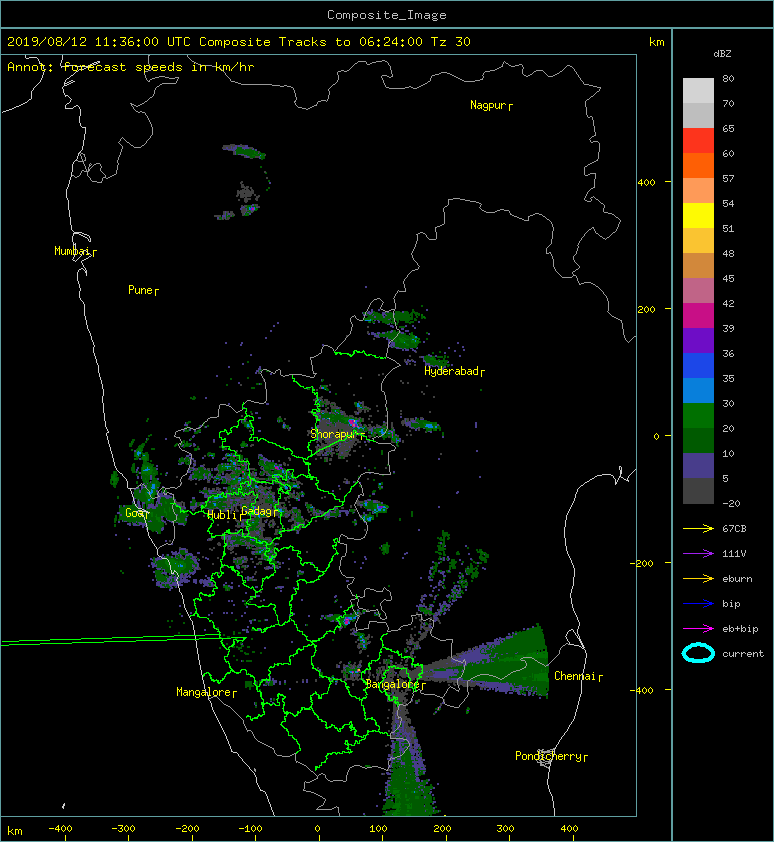774x842 pixels.
Task: Click the '100' tick on horizontal axis
Action: click(x=378, y=829)
